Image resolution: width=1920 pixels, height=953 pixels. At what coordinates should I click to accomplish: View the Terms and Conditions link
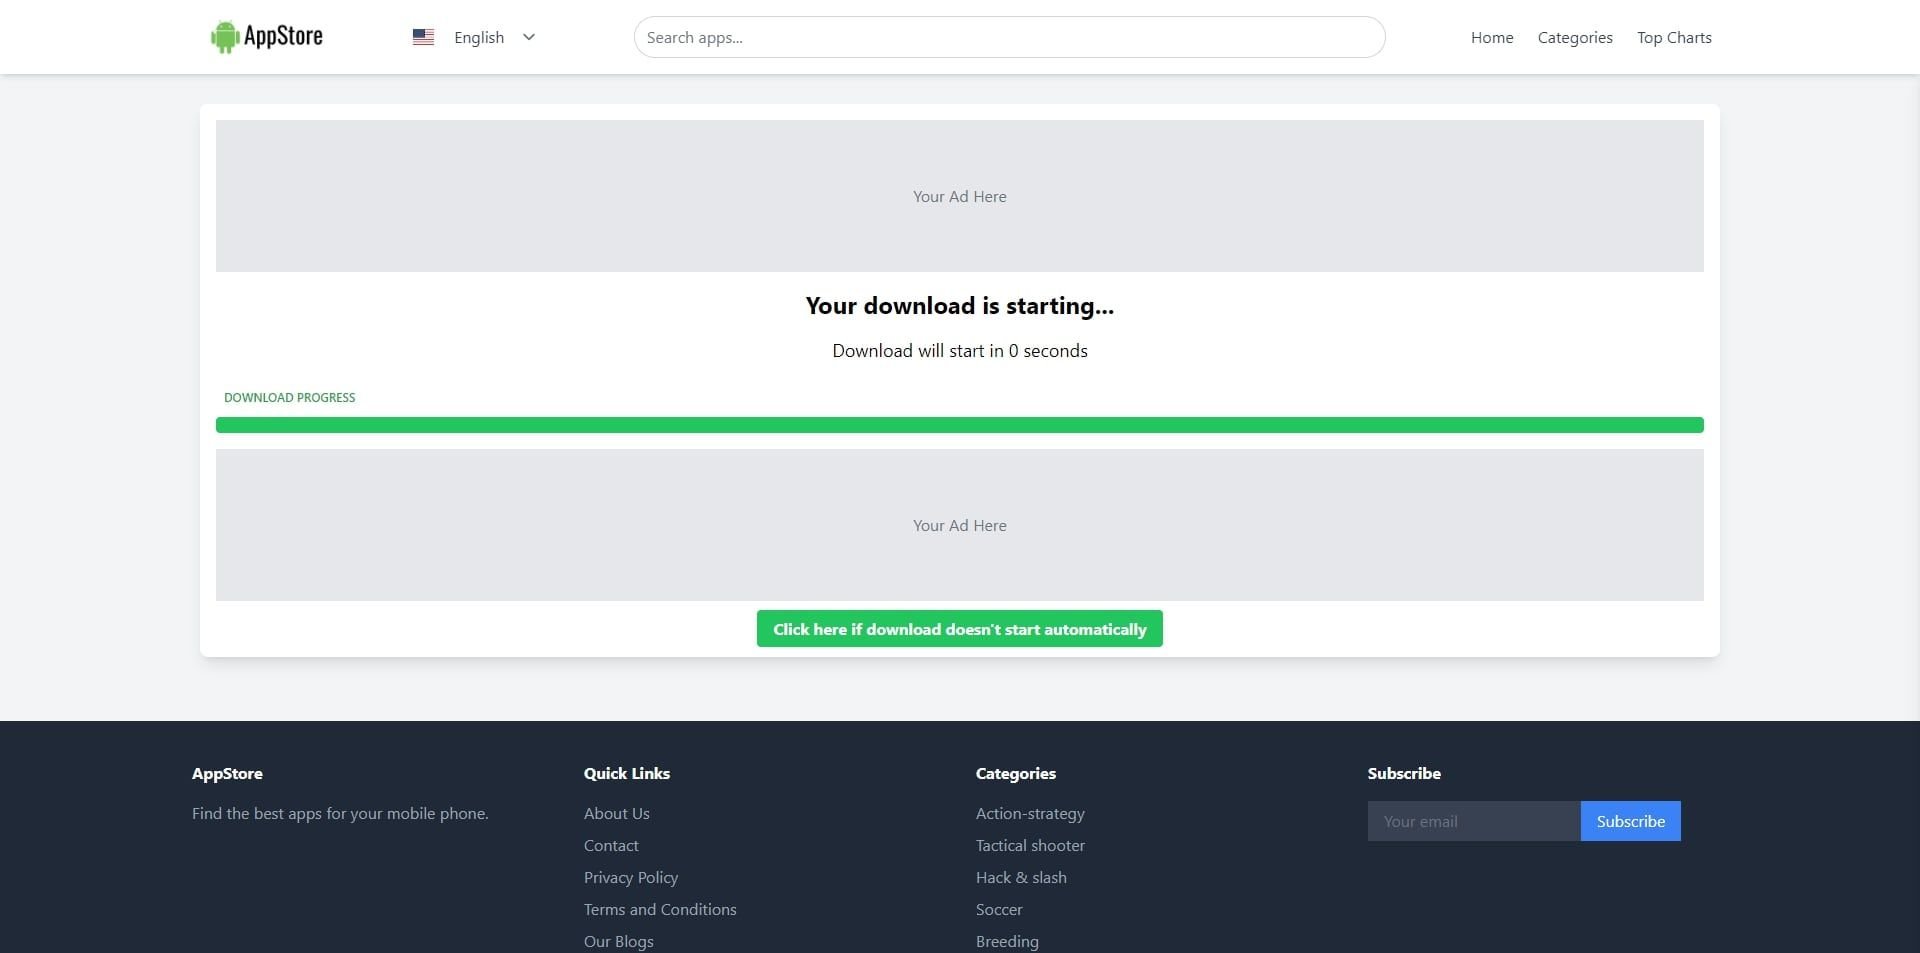click(659, 909)
